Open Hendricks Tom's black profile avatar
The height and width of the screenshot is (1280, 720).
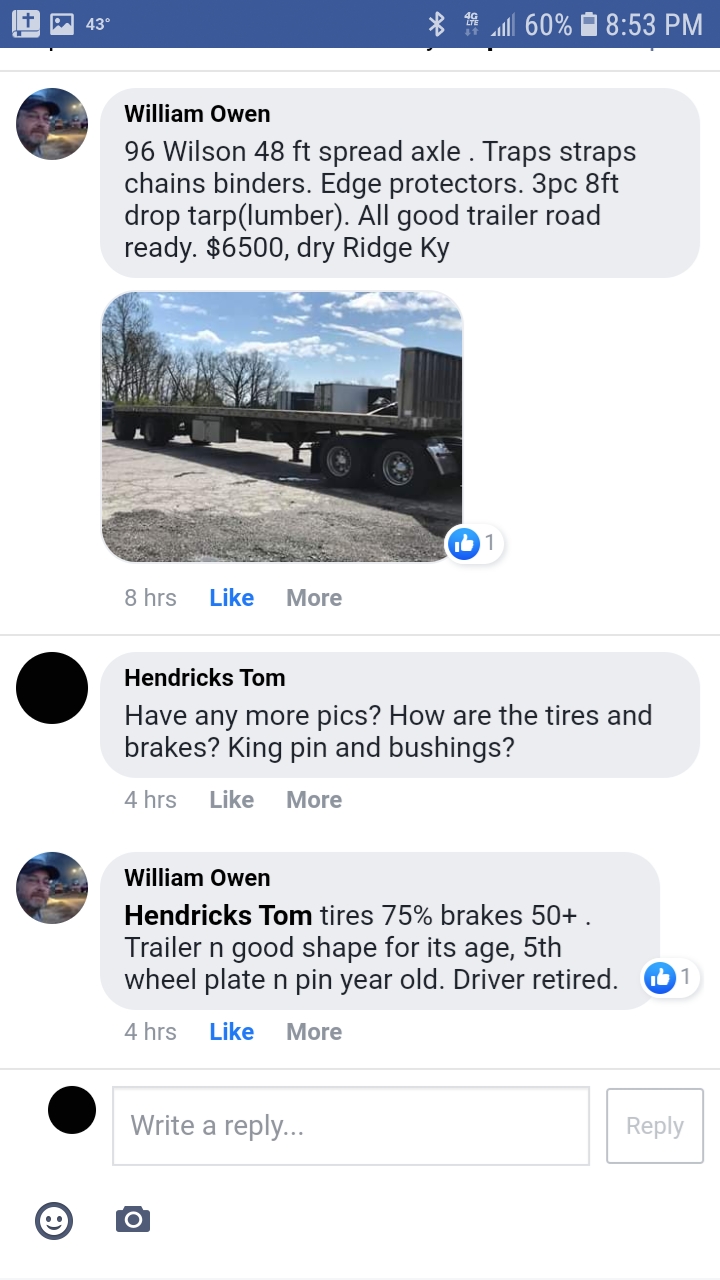tap(52, 688)
